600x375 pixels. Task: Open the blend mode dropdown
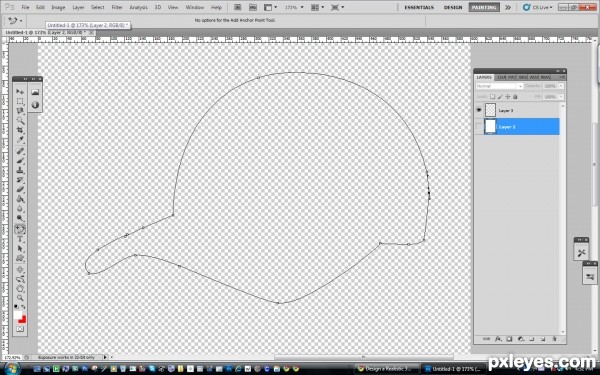(499, 86)
